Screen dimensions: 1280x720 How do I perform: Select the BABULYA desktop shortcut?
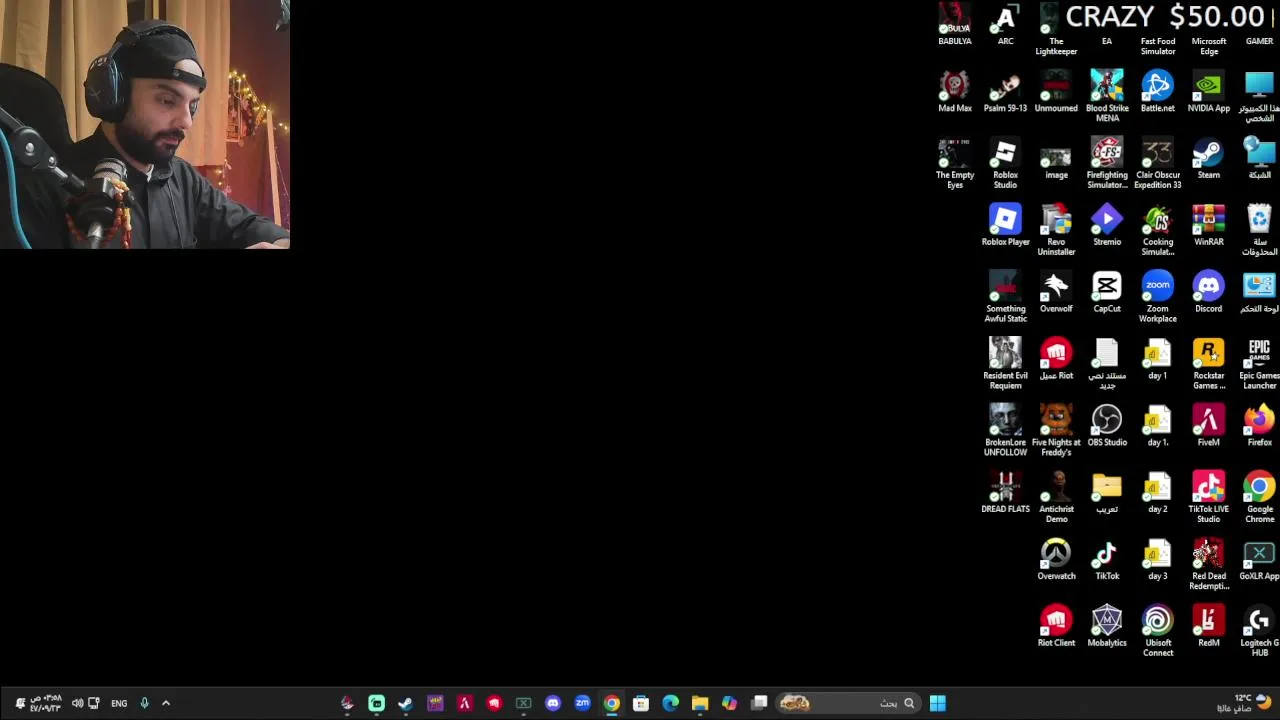[954, 25]
